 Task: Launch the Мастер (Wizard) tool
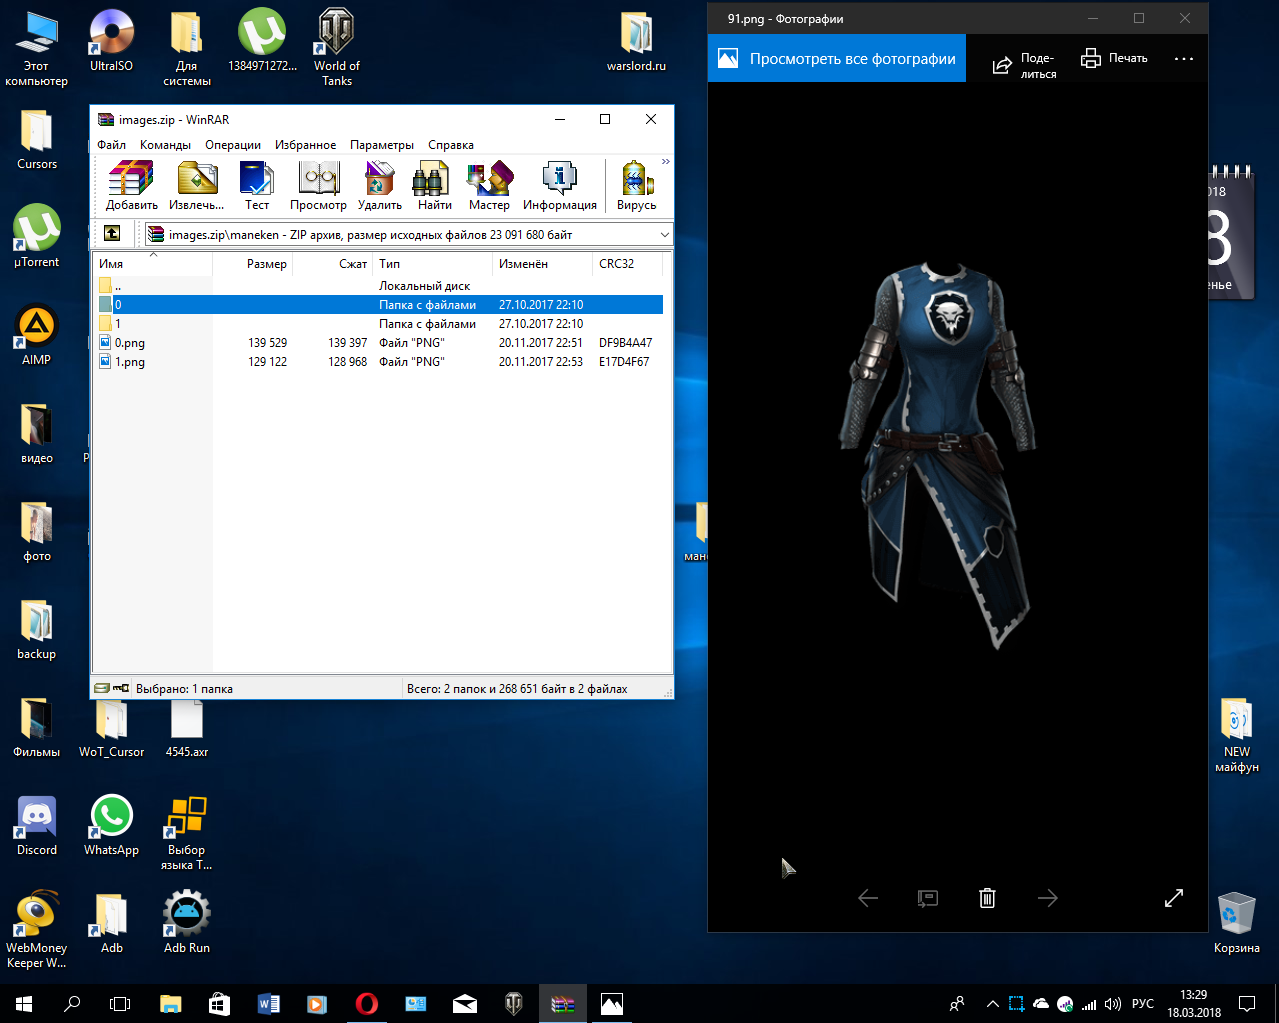489,185
